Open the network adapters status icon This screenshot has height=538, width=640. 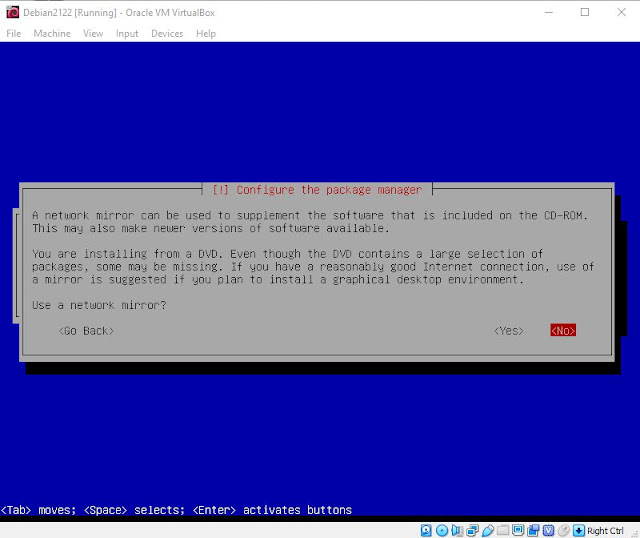473,530
